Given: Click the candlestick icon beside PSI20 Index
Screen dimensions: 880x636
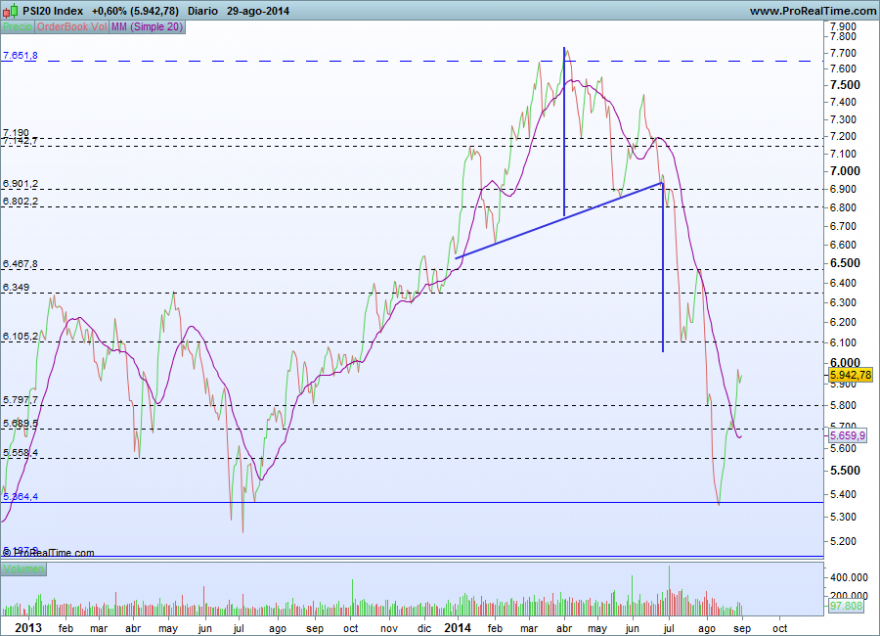Looking at the screenshot, I should pos(10,11).
